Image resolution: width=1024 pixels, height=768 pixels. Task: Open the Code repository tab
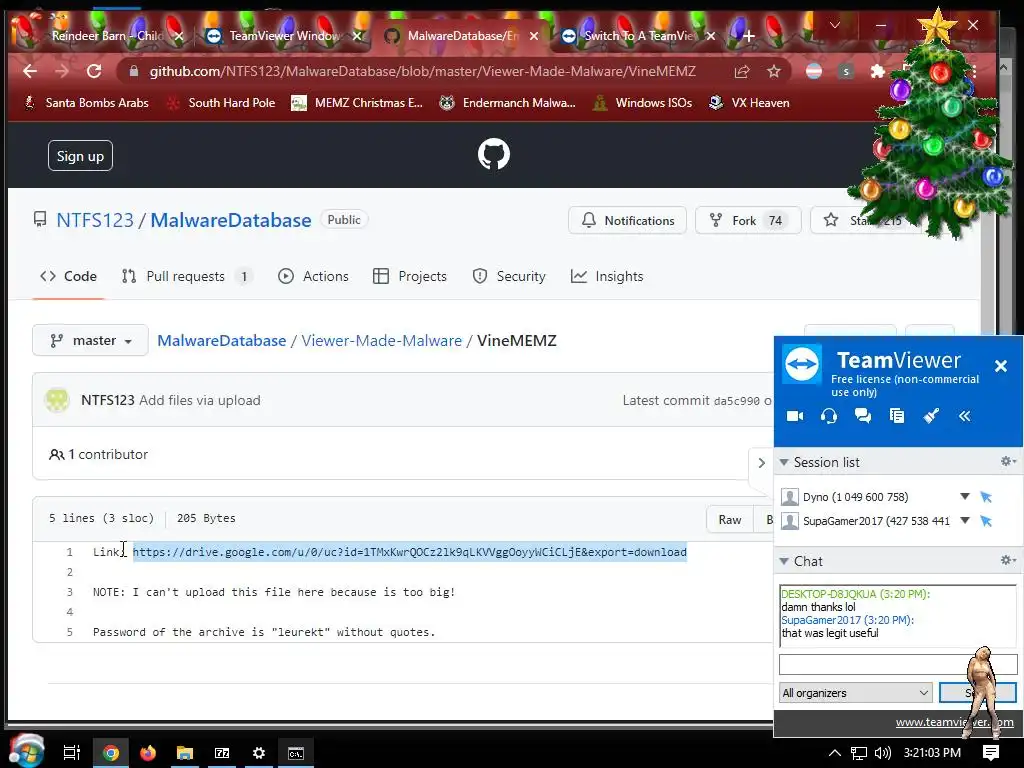point(69,276)
